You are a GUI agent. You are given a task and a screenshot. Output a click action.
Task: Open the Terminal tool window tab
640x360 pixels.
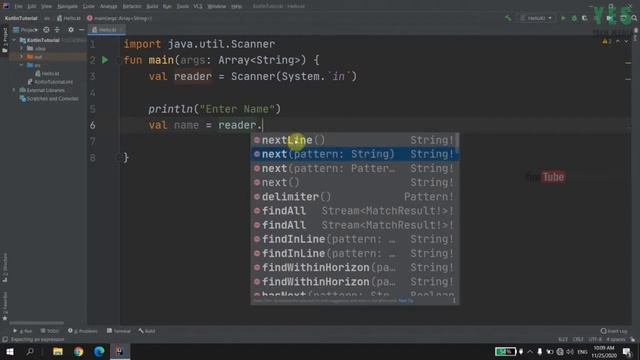pos(118,331)
